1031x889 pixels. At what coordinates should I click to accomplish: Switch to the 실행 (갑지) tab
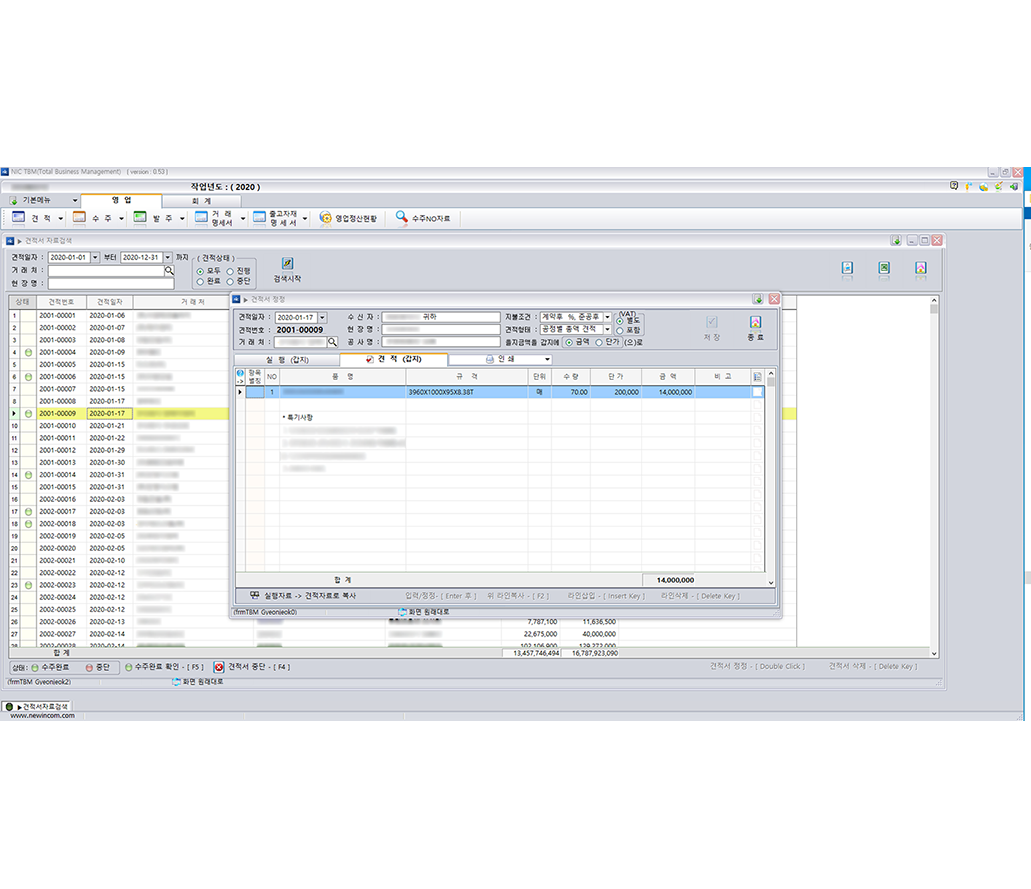coord(287,359)
